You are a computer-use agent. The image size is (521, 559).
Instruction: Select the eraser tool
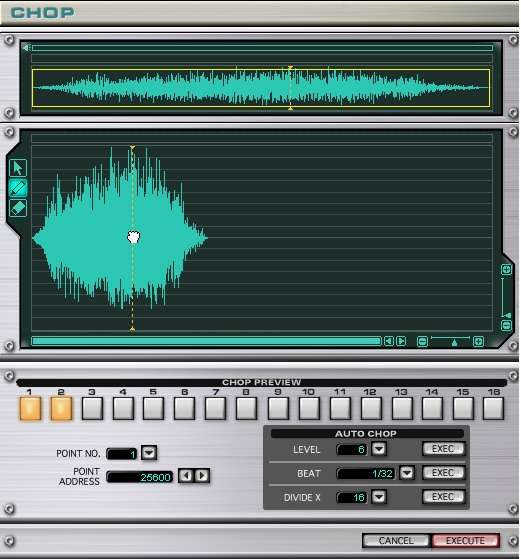[18, 208]
